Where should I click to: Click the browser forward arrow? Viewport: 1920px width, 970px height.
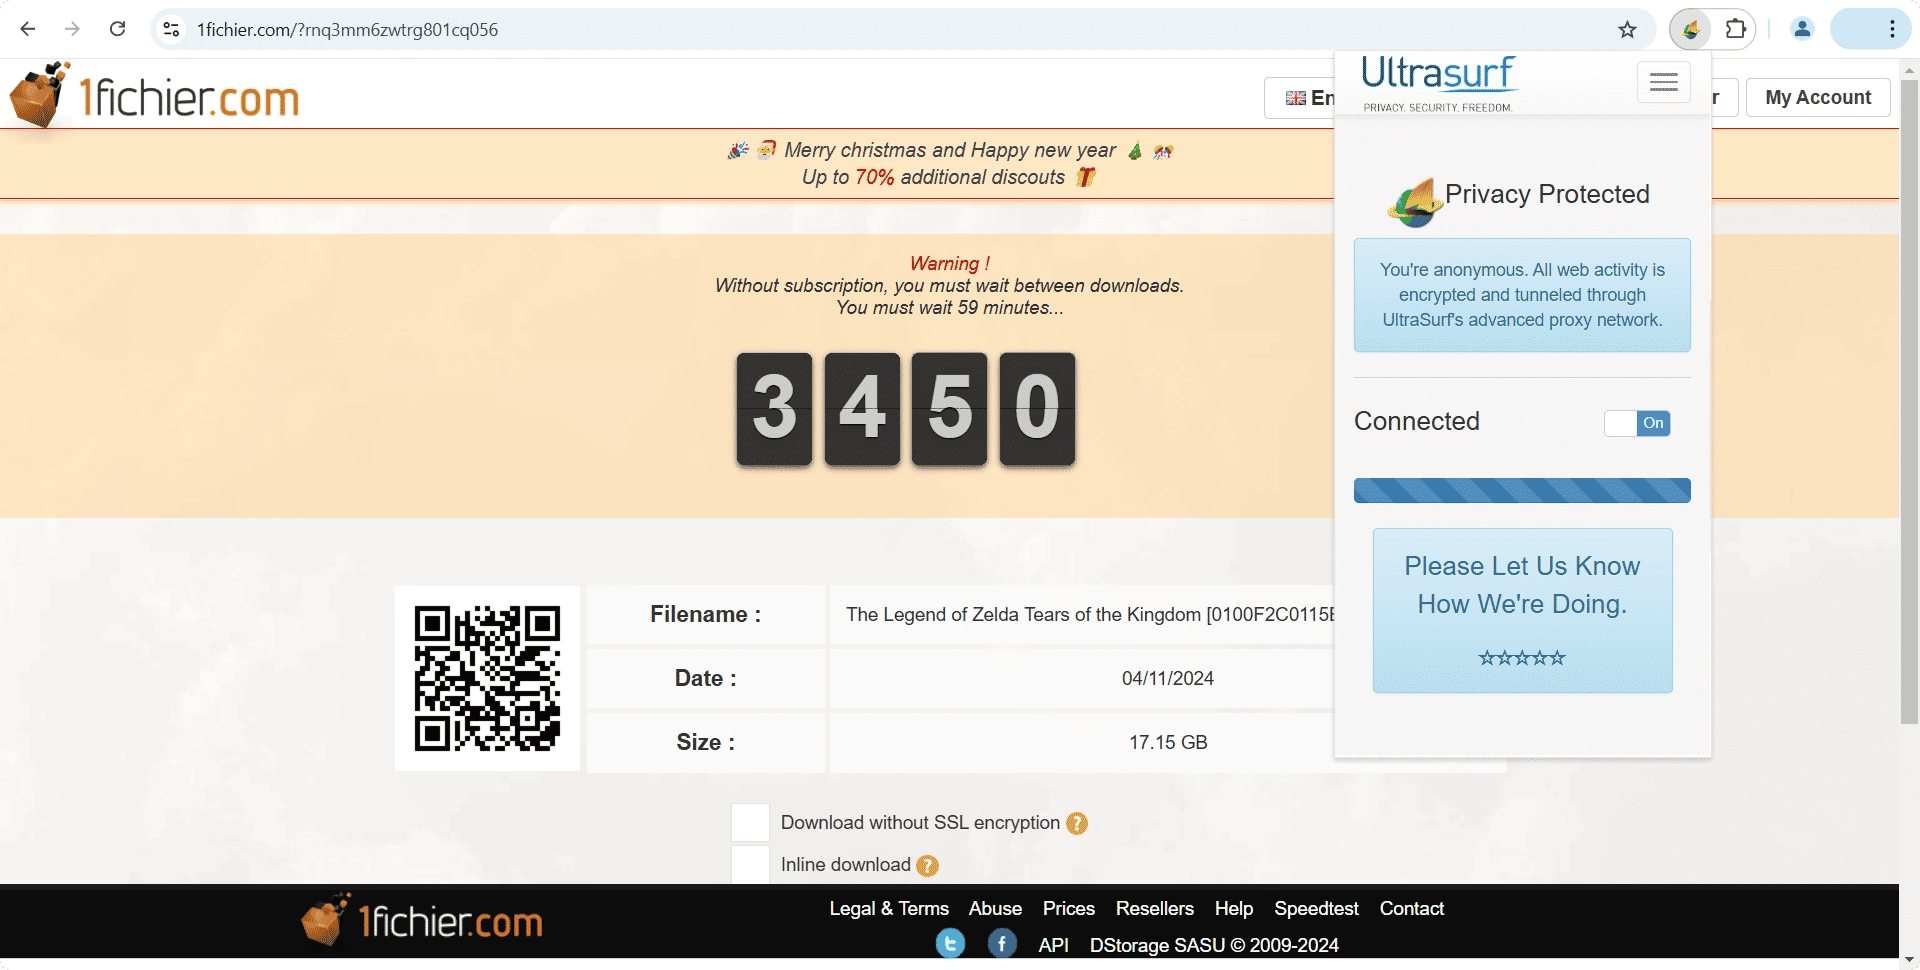click(x=72, y=29)
